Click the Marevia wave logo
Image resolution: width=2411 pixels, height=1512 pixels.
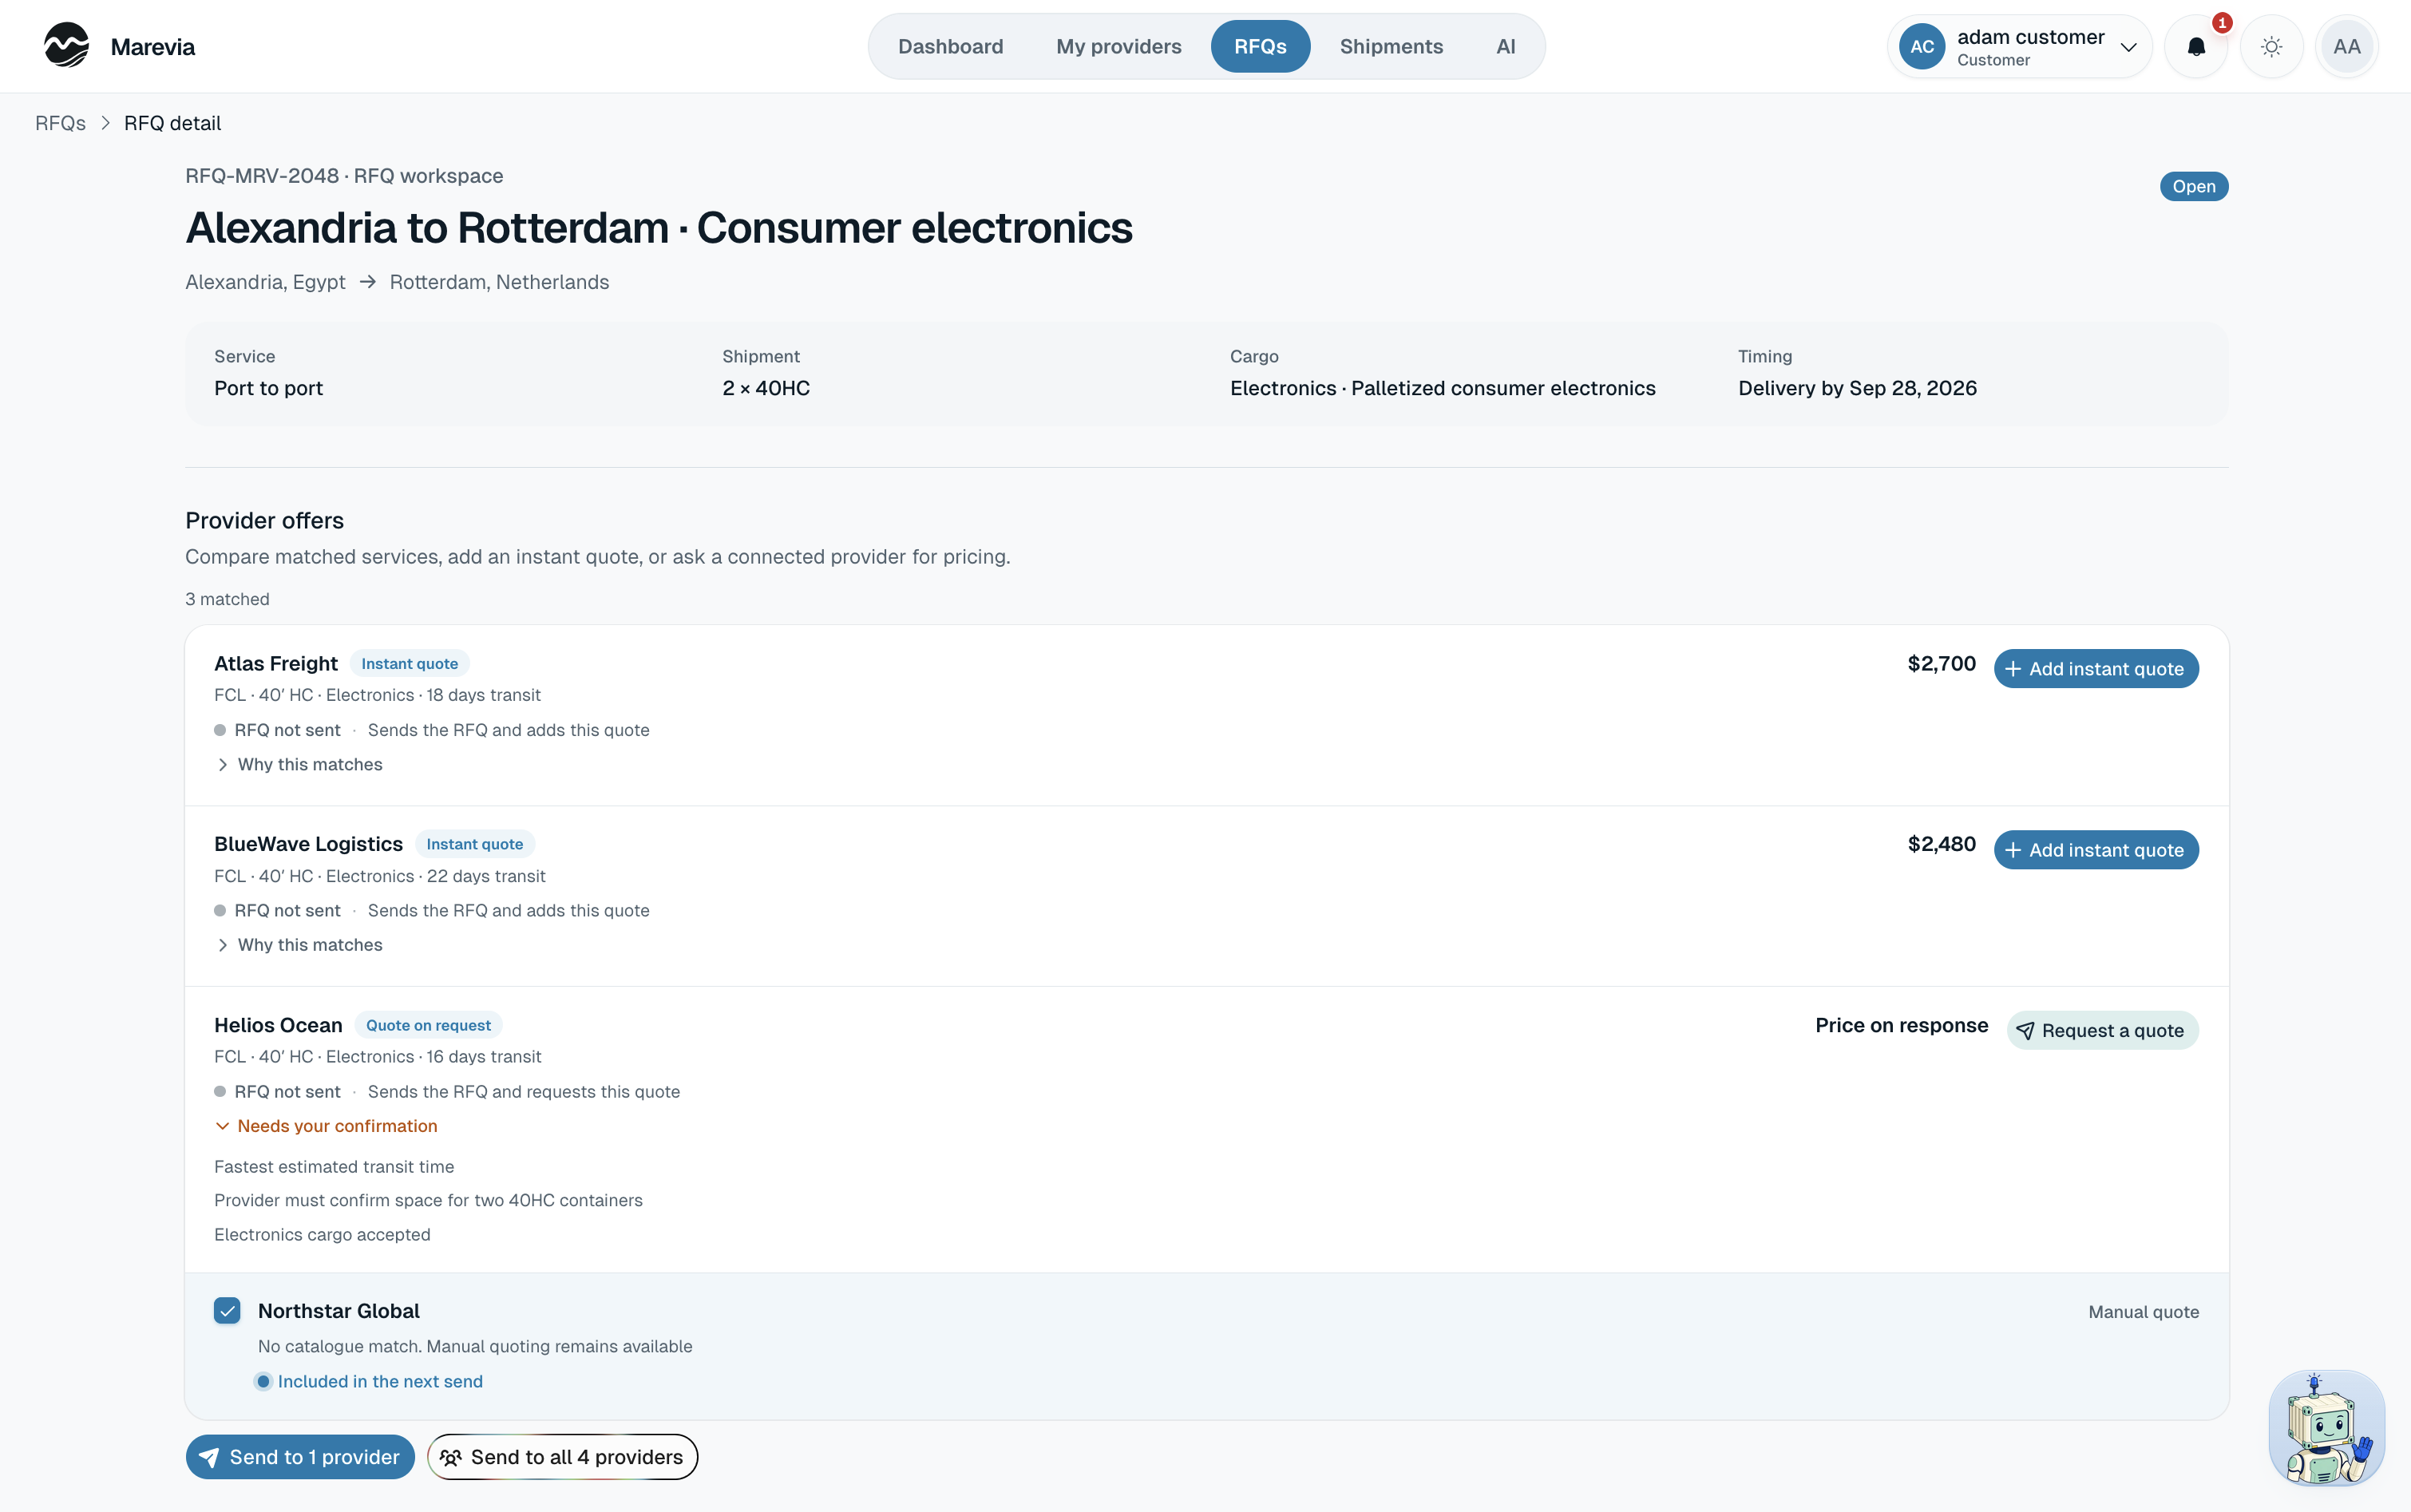tap(66, 46)
